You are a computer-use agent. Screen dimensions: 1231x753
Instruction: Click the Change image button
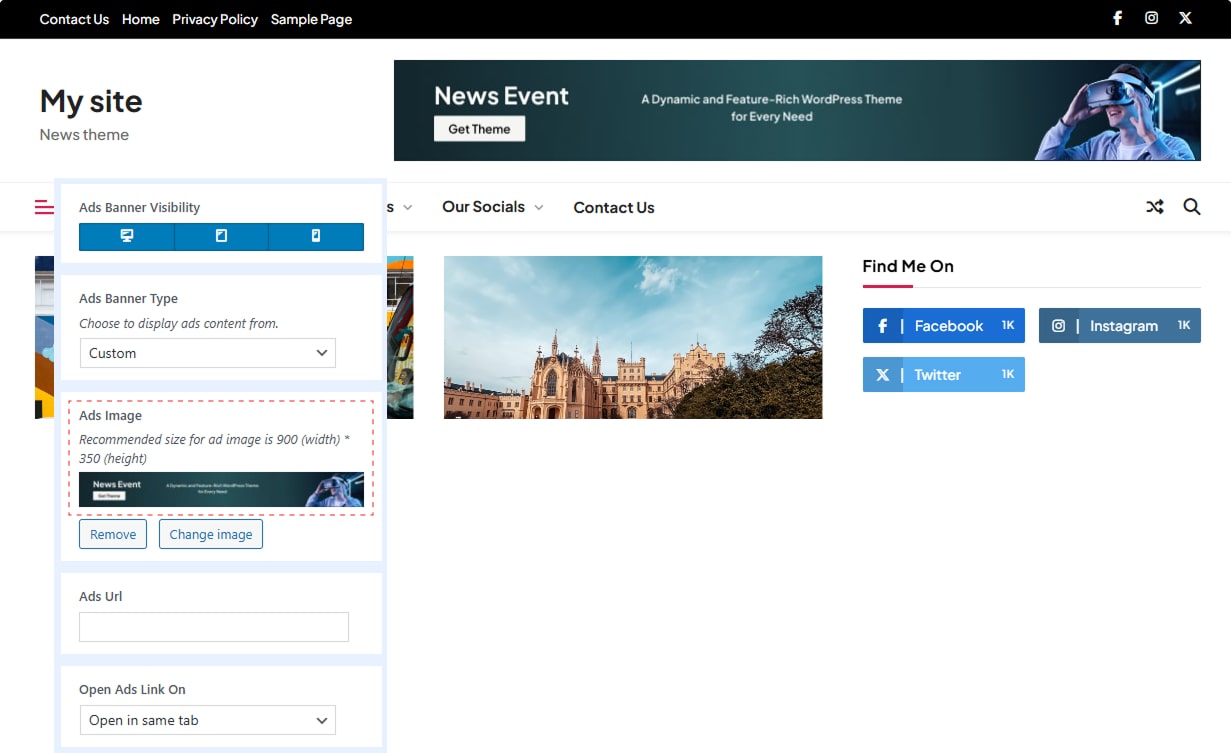[x=210, y=534]
